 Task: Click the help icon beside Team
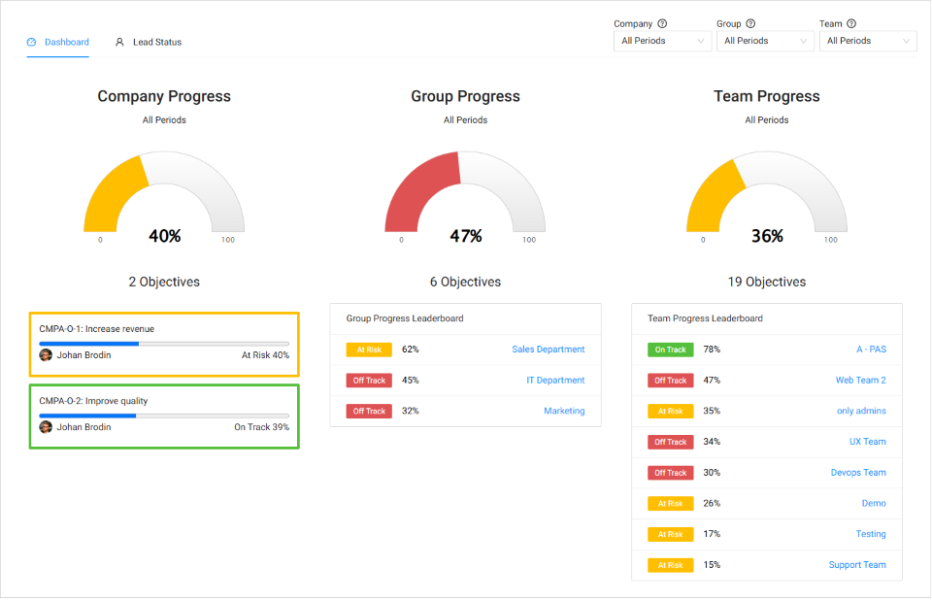click(851, 24)
